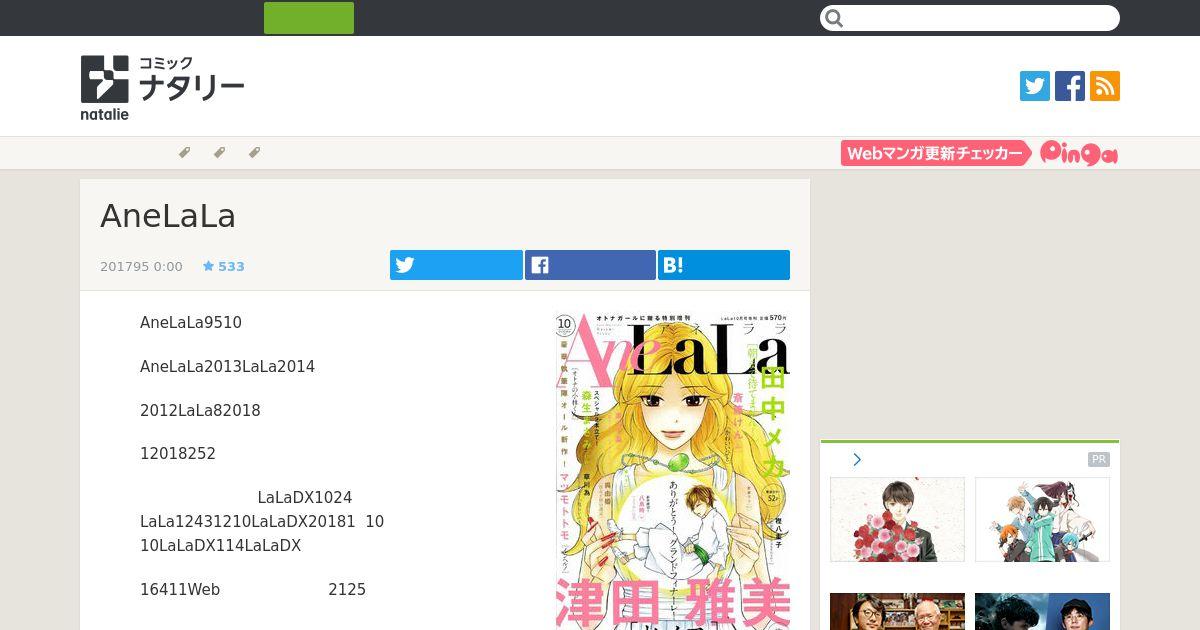Click the text AneLaLa2013LaLa2014
Image resolution: width=1200 pixels, height=630 pixels.
[227, 367]
